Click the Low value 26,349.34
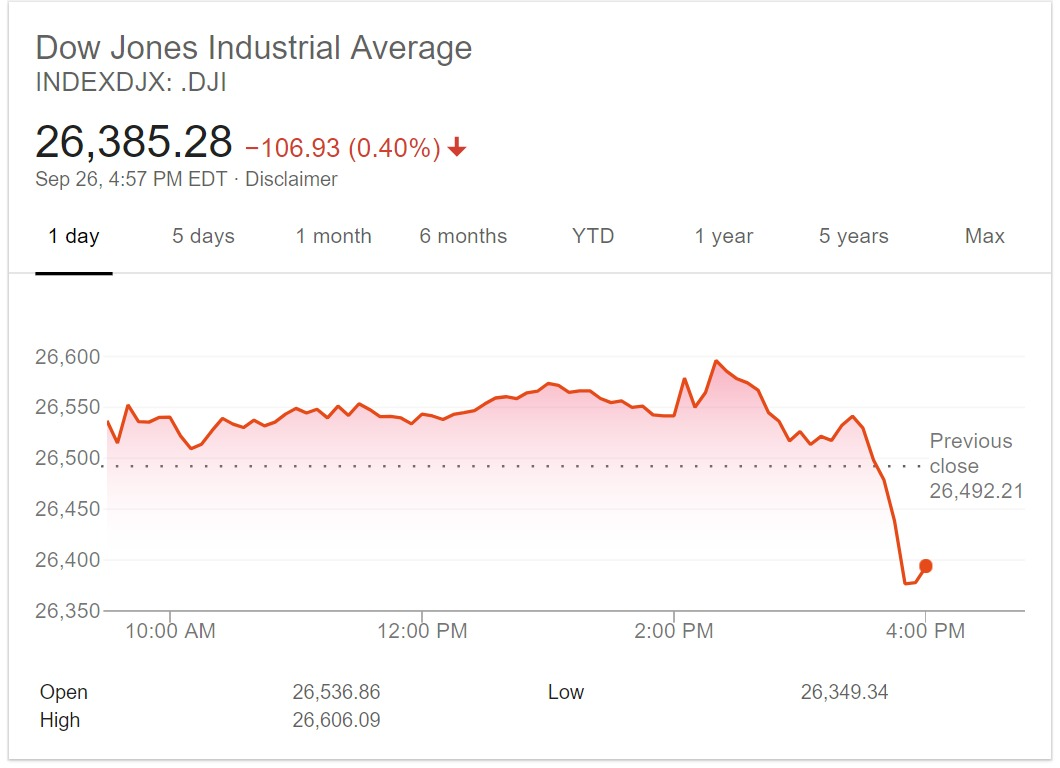The height and width of the screenshot is (768, 1060). [844, 692]
